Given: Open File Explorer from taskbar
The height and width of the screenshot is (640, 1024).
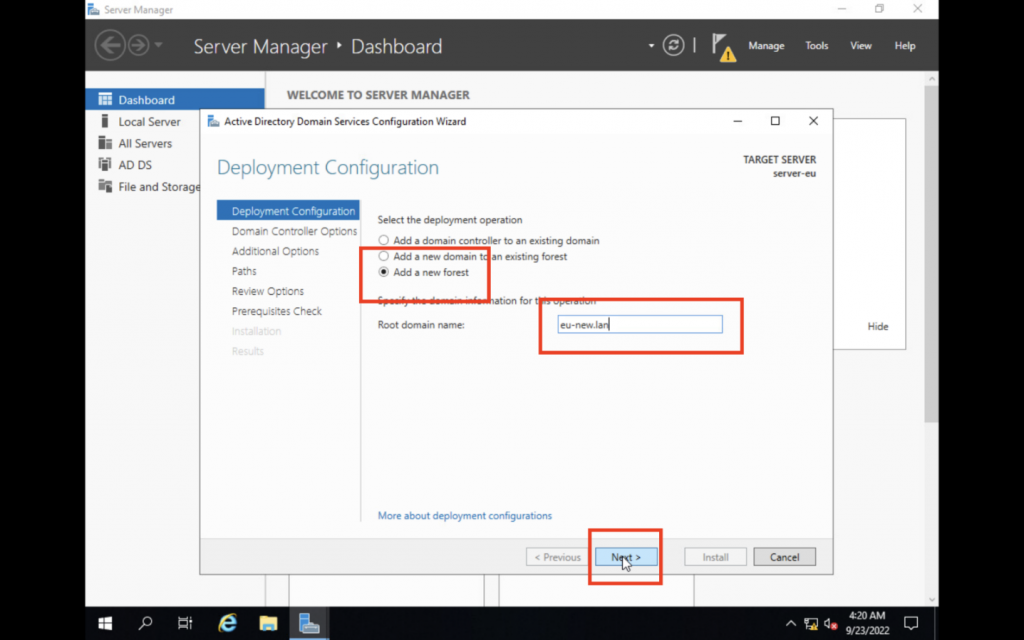Looking at the screenshot, I should click(268, 623).
